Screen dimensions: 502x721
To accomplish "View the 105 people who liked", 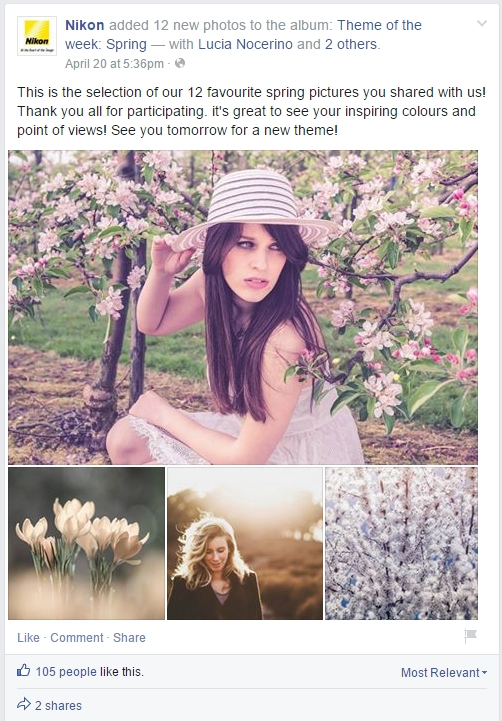I will click(x=66, y=672).
